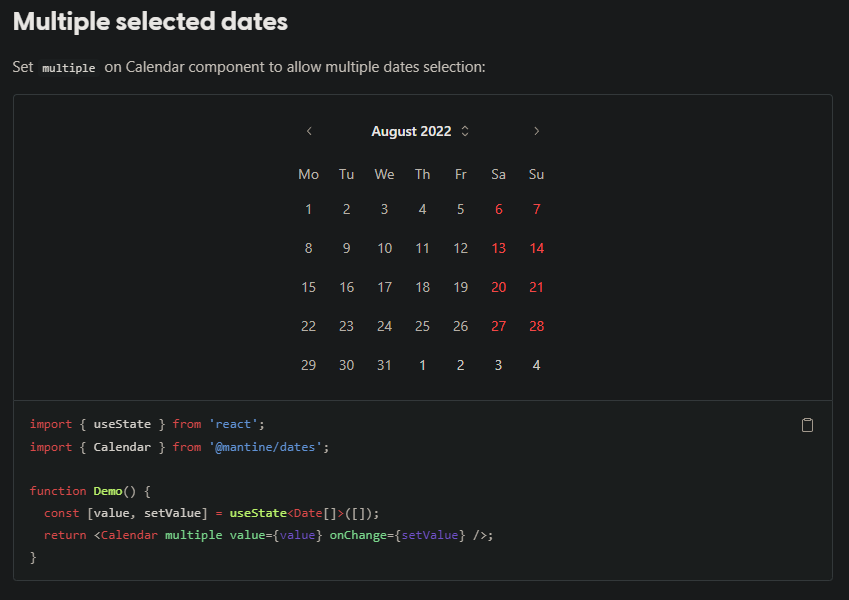Screen dimensions: 849x600
Task: Choose Sunday the 14th
Action: coord(537,248)
